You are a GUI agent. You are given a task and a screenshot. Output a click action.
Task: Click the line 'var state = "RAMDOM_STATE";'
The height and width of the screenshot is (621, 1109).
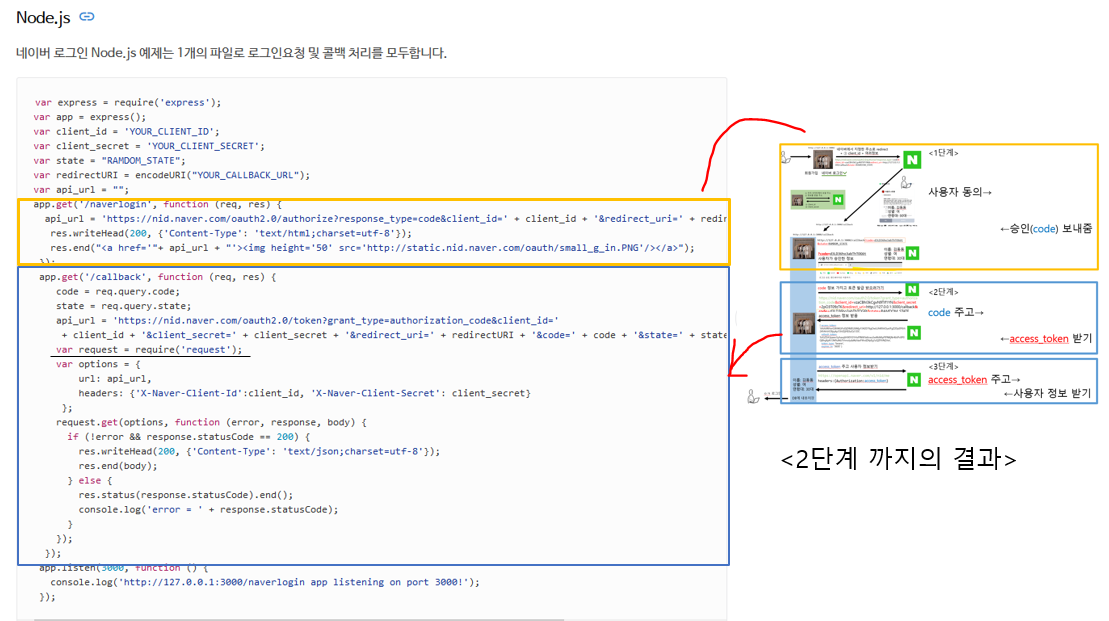[110, 161]
